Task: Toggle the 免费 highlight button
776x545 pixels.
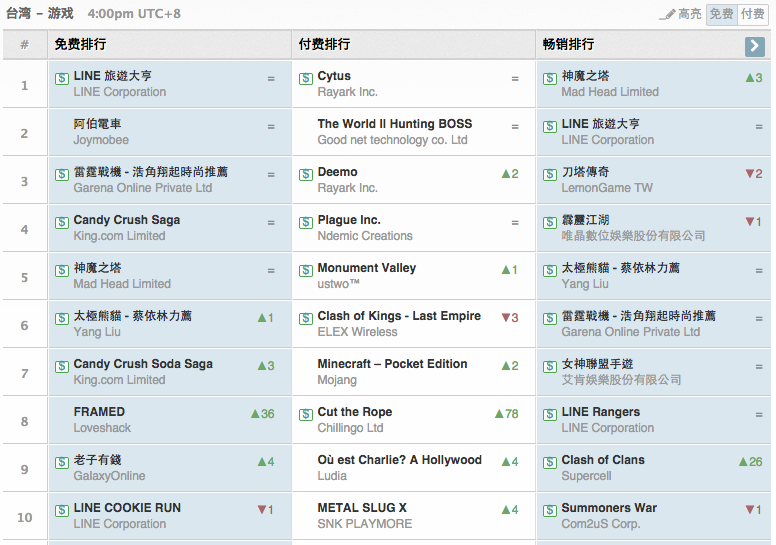Action: pyautogui.click(x=721, y=14)
